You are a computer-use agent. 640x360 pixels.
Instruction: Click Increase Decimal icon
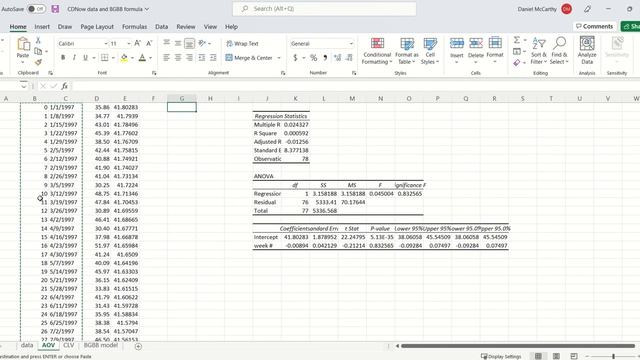pos(338,58)
